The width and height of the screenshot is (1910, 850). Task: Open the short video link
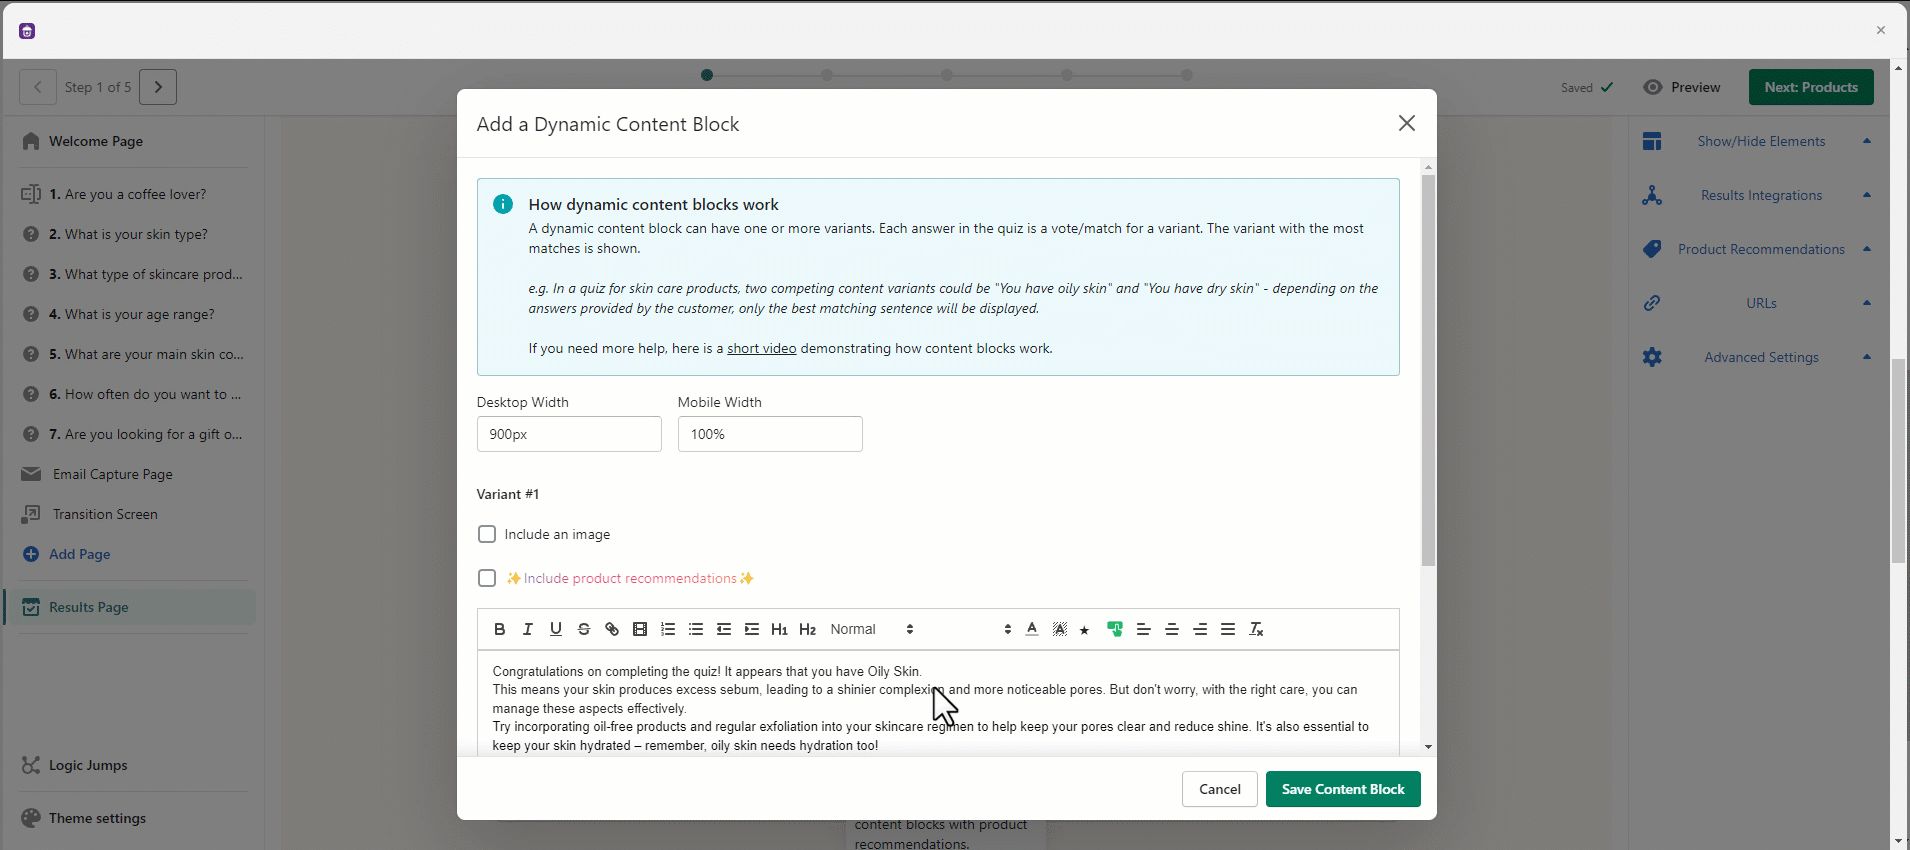coord(761,348)
